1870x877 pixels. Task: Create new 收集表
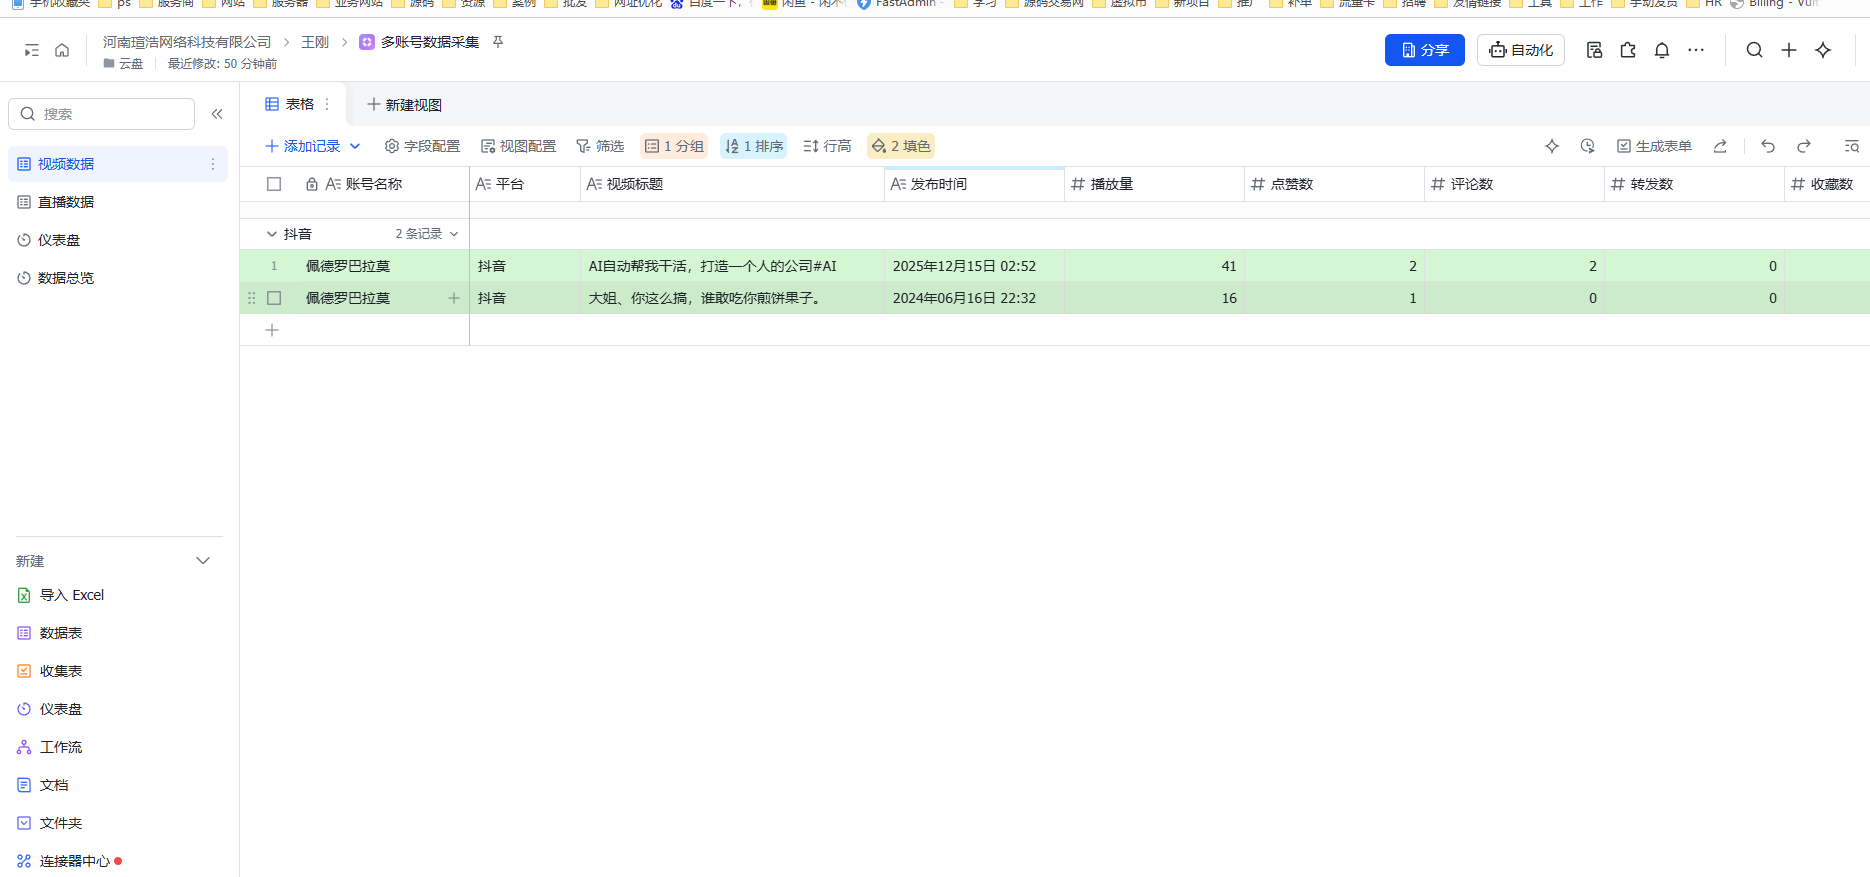[50, 671]
